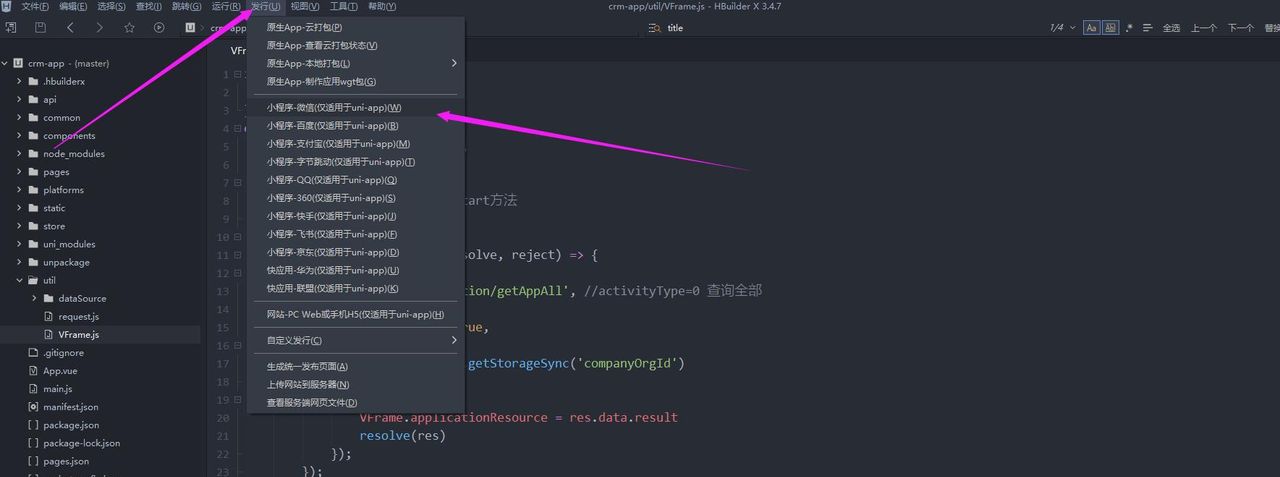1280x477 pixels.
Task: Go forward with the right arrow icon
Action: 99,28
